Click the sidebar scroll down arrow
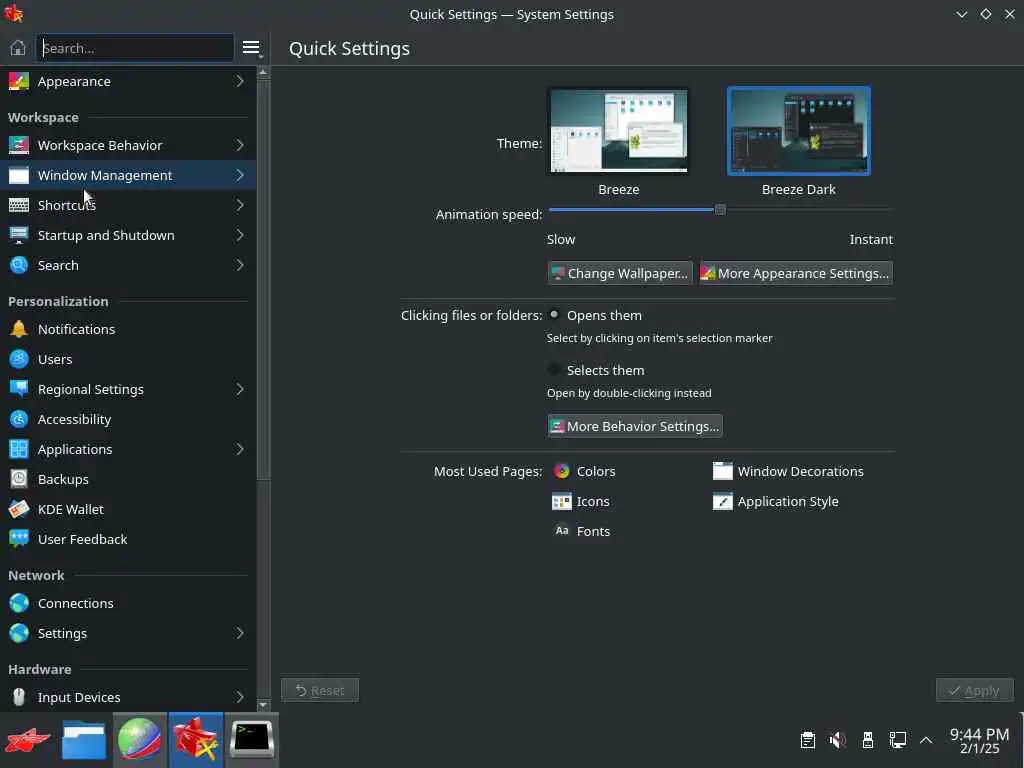 click(263, 705)
